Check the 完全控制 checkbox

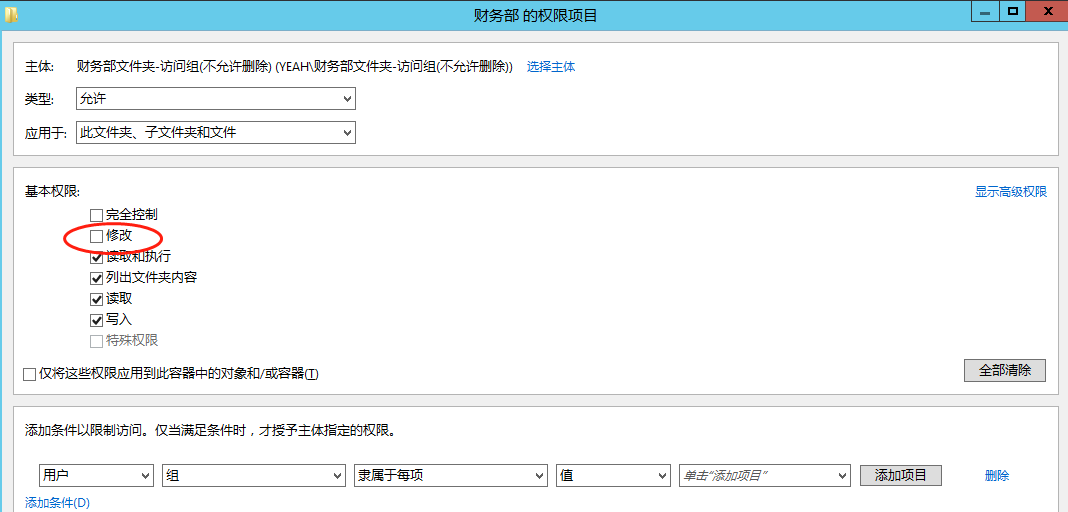[x=96, y=215]
